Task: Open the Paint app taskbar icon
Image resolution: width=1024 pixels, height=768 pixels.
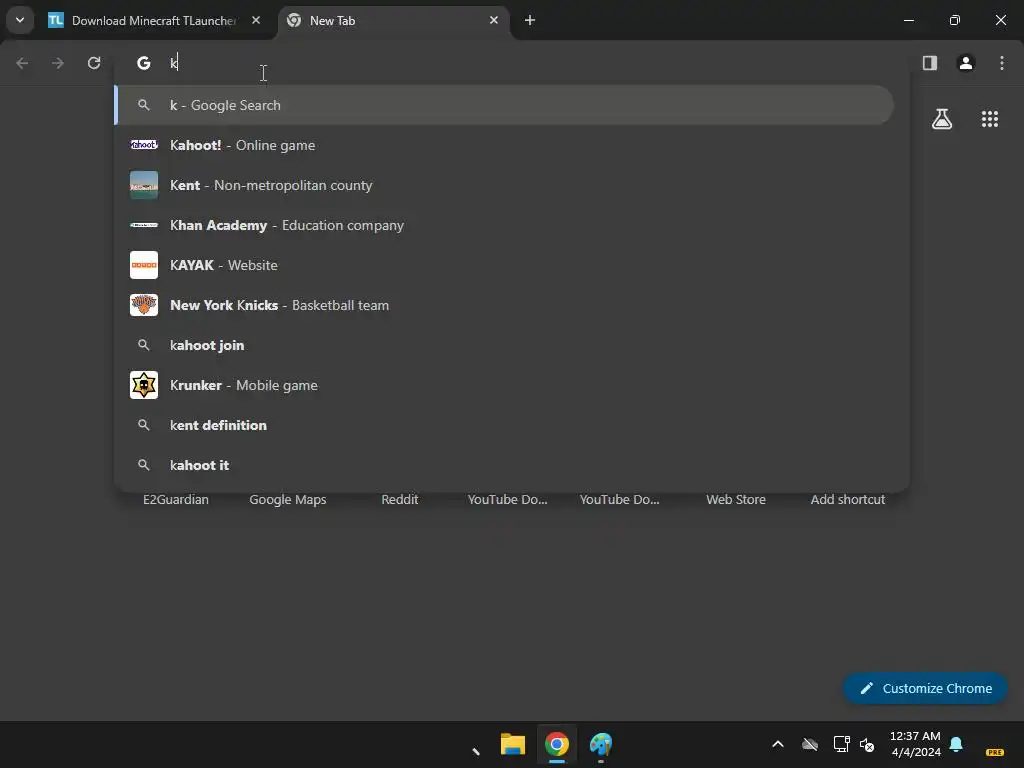Action: [x=601, y=744]
